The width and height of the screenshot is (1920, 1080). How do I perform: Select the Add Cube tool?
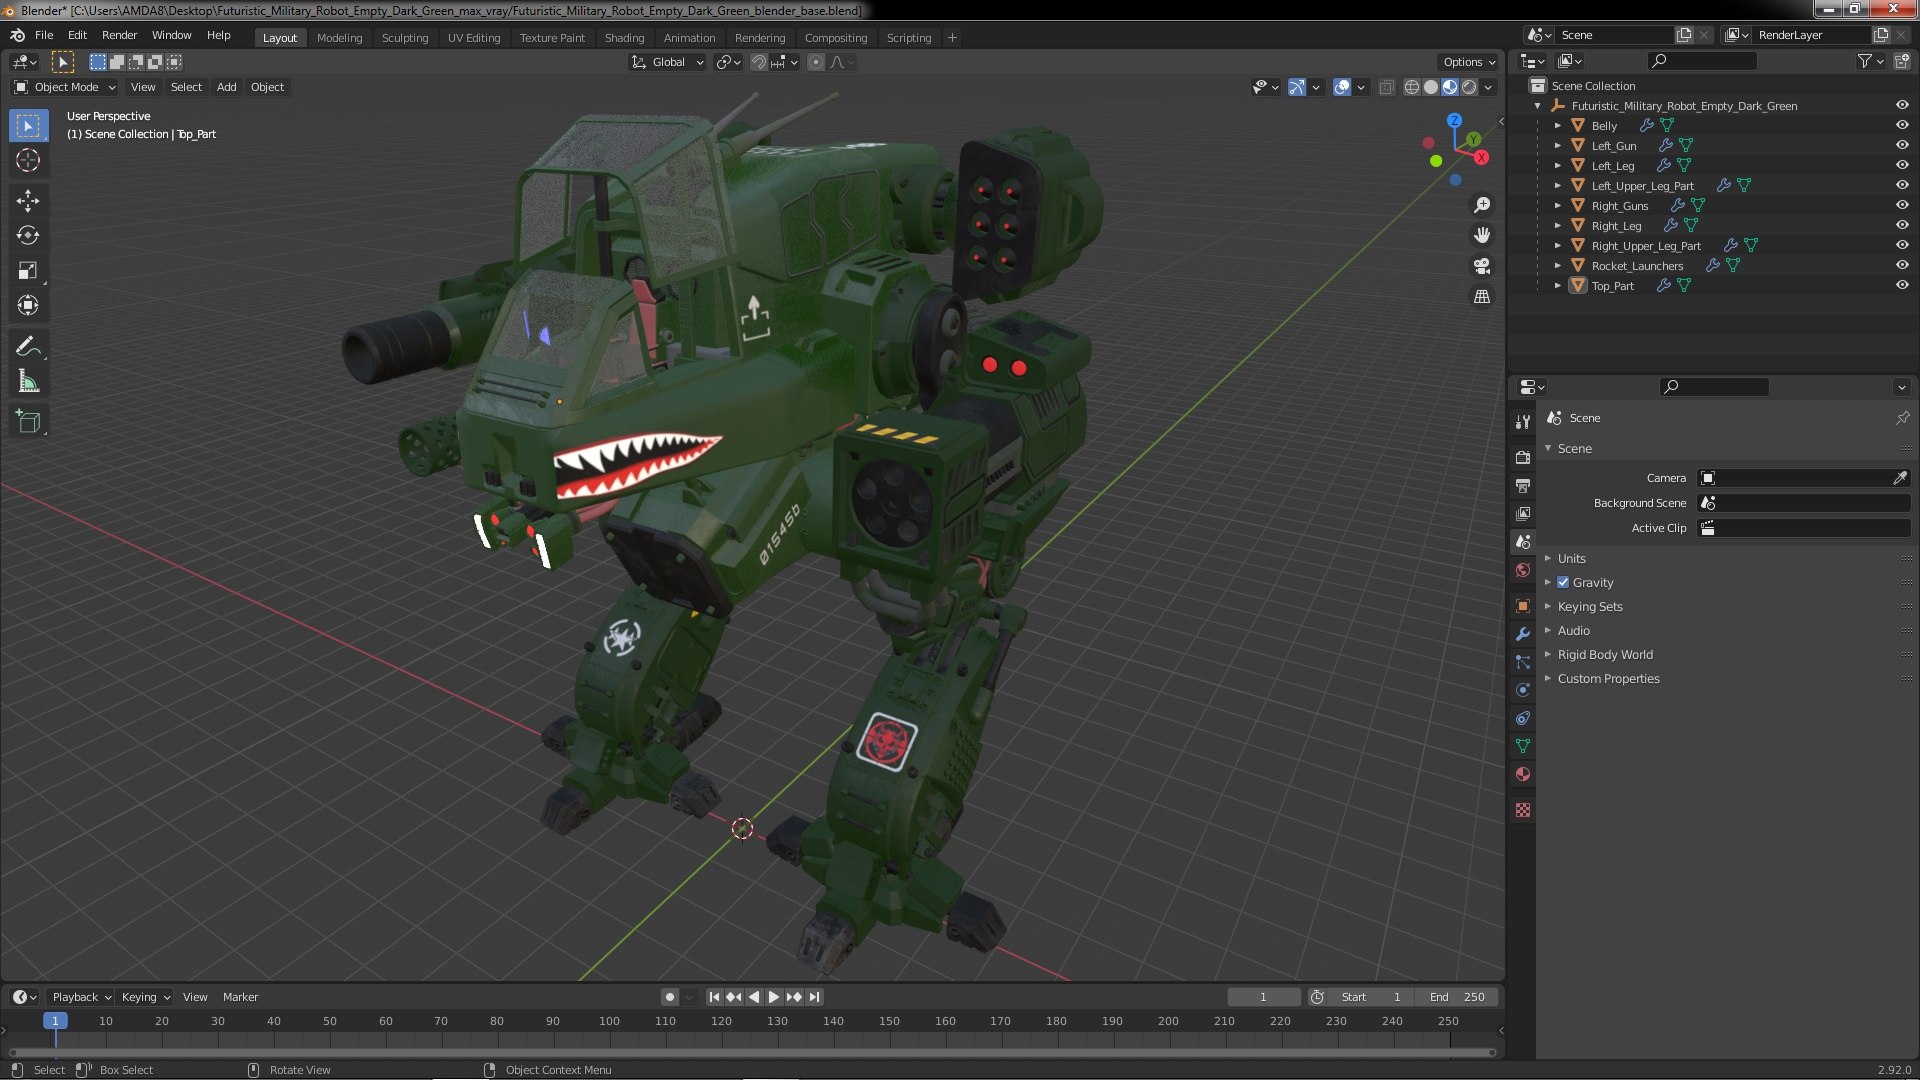(28, 422)
